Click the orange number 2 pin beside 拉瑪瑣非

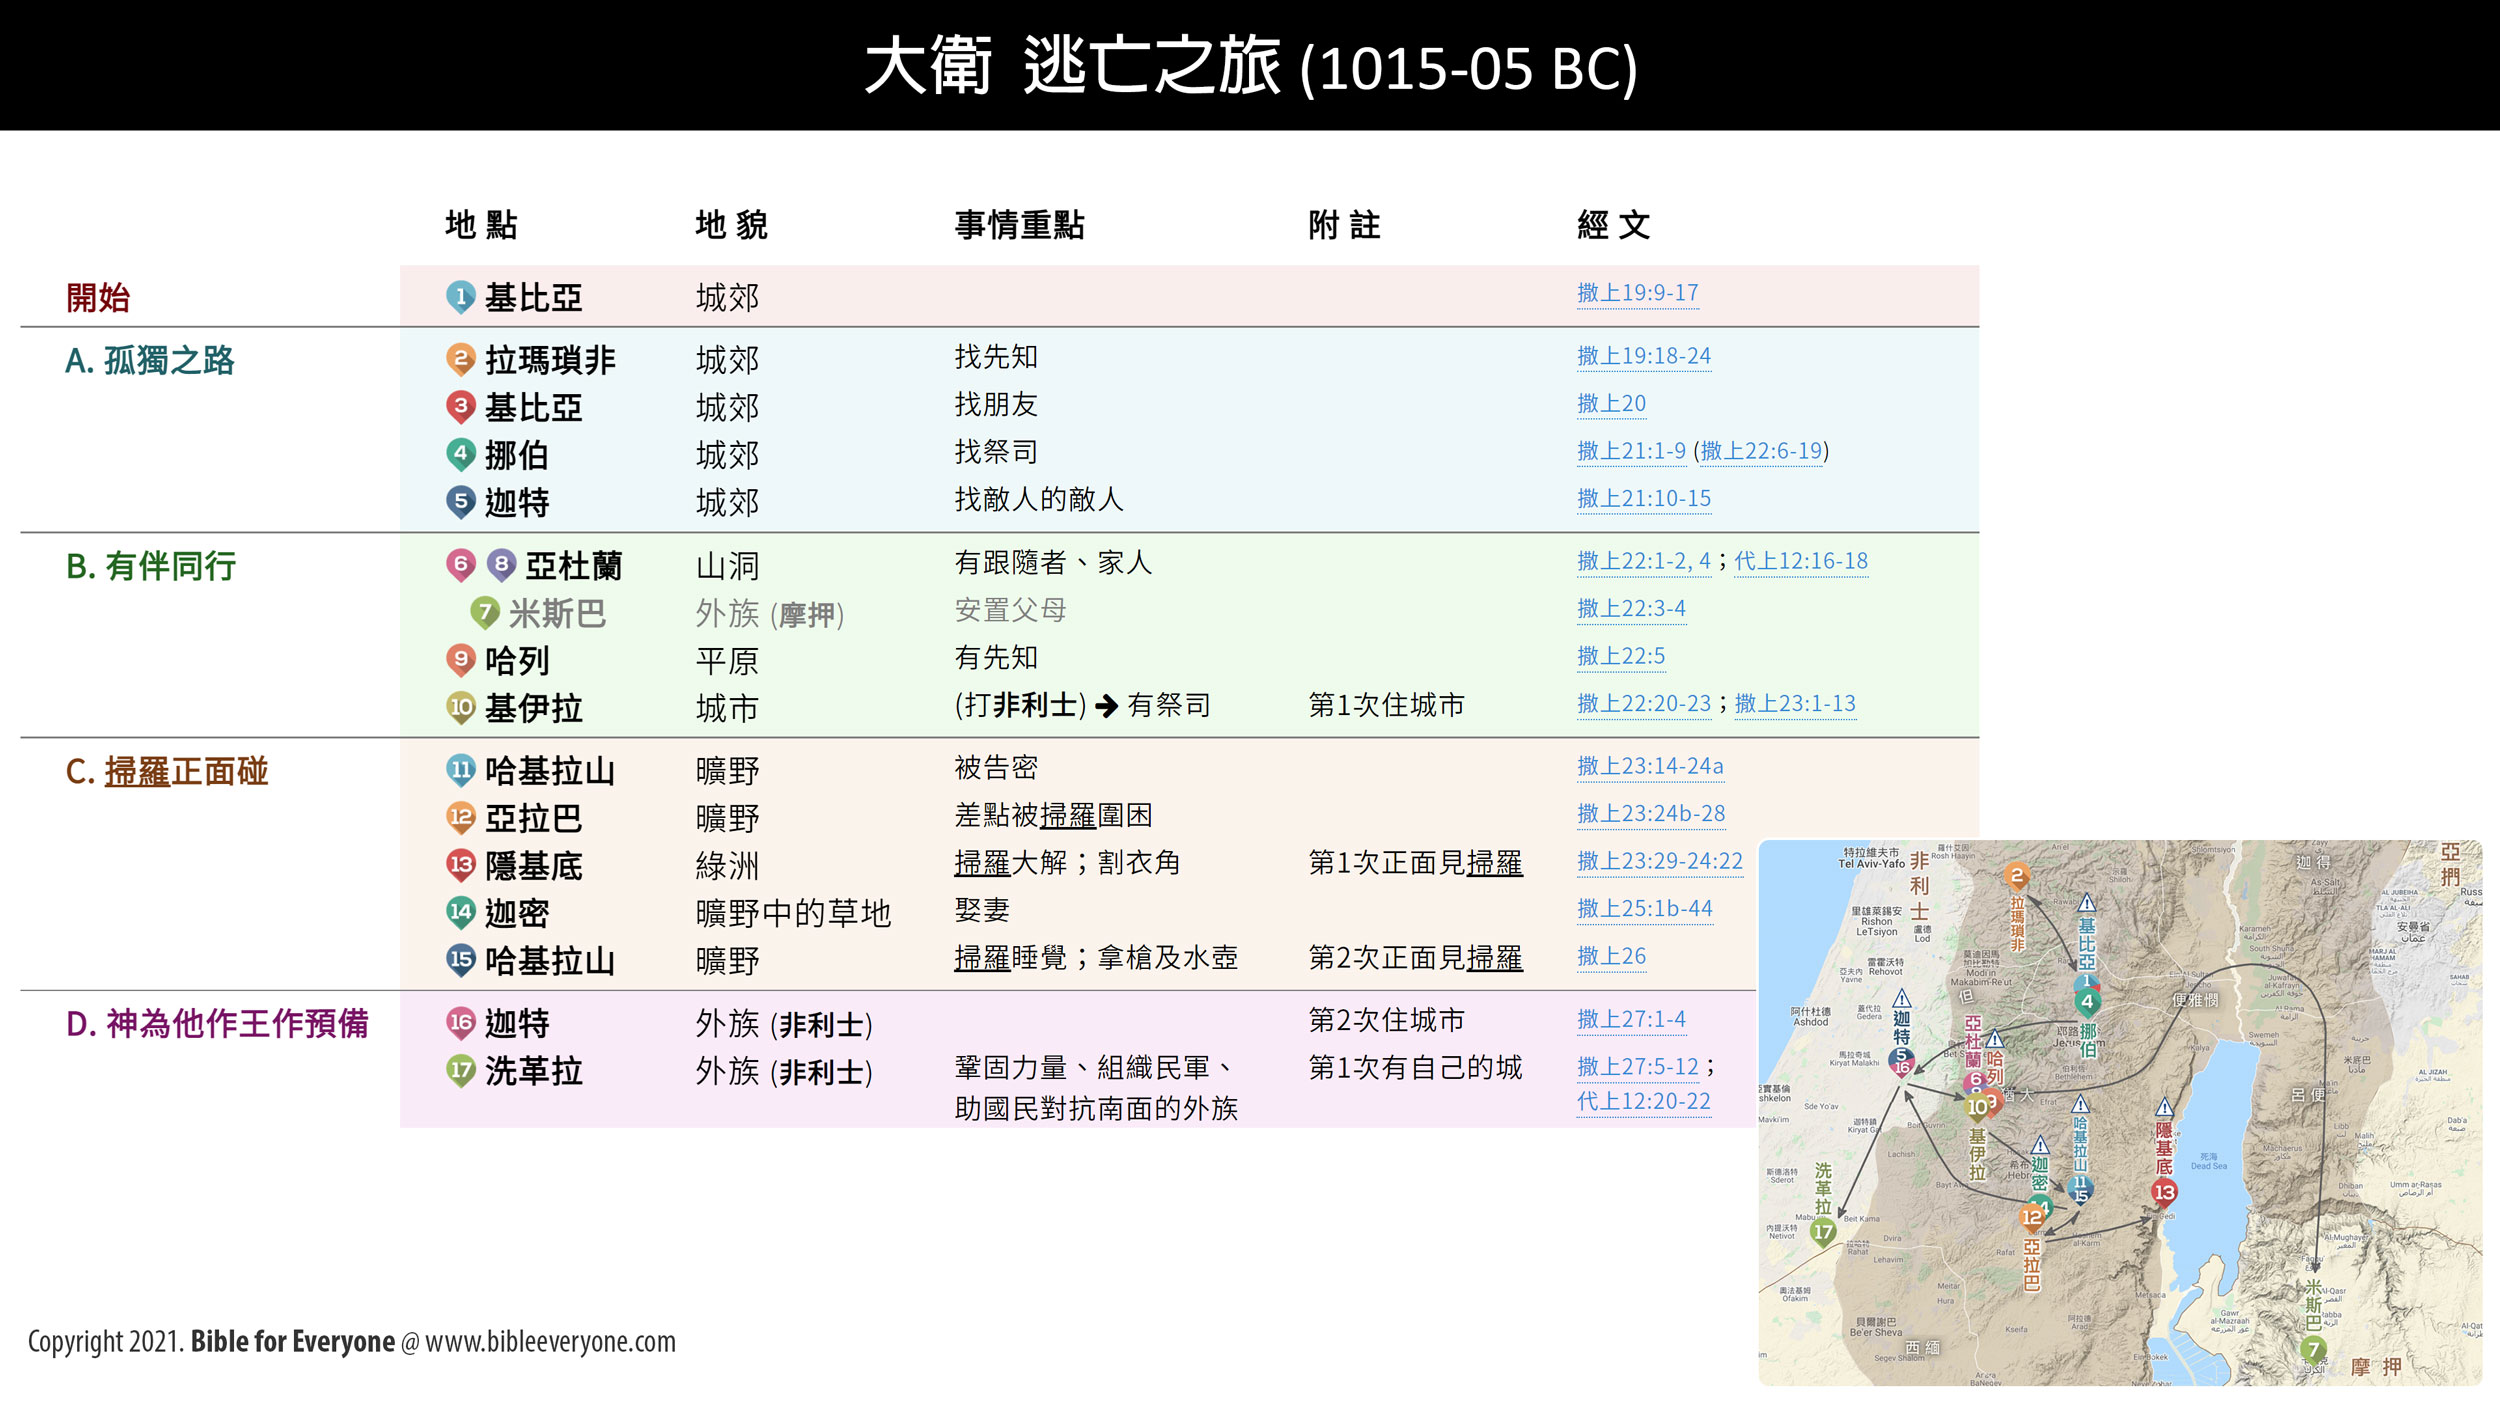460,359
